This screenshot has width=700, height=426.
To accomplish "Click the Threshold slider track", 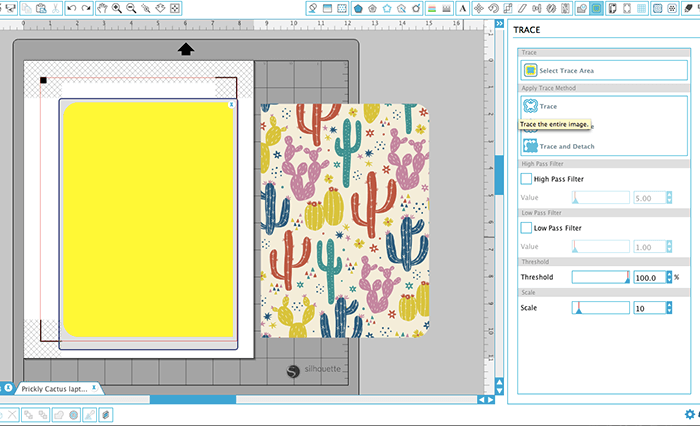I will [x=601, y=277].
